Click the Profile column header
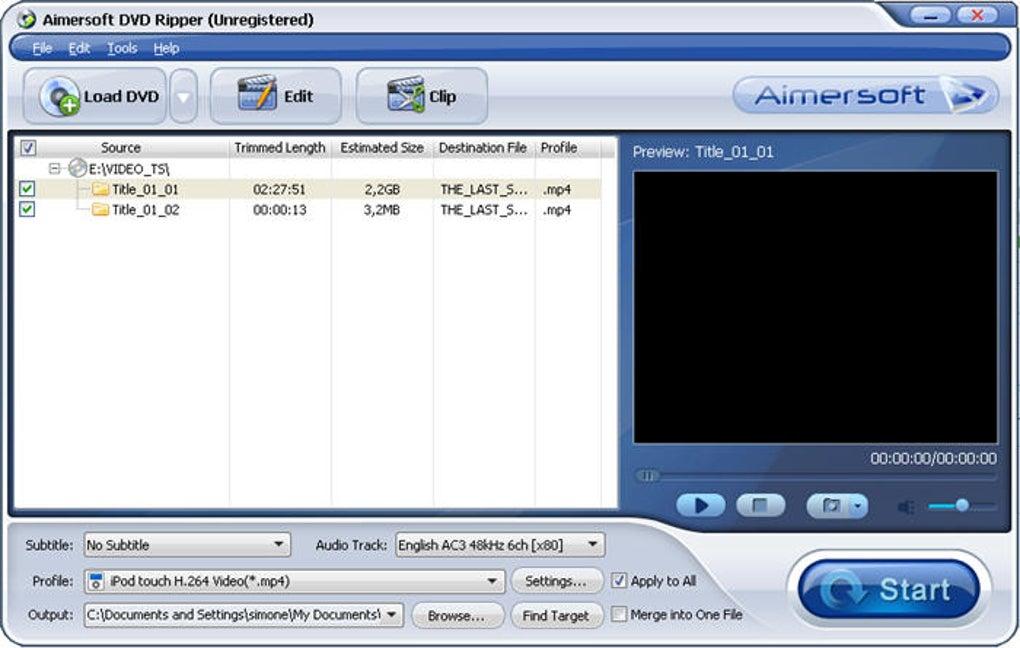Screen dimensions: 1020x648 click(x=559, y=148)
